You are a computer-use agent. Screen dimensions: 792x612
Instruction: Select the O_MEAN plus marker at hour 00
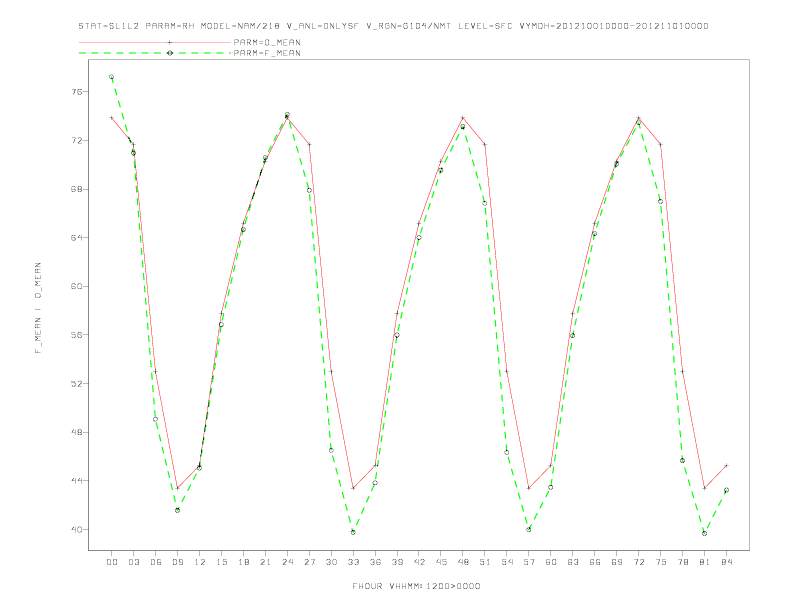coord(112,118)
